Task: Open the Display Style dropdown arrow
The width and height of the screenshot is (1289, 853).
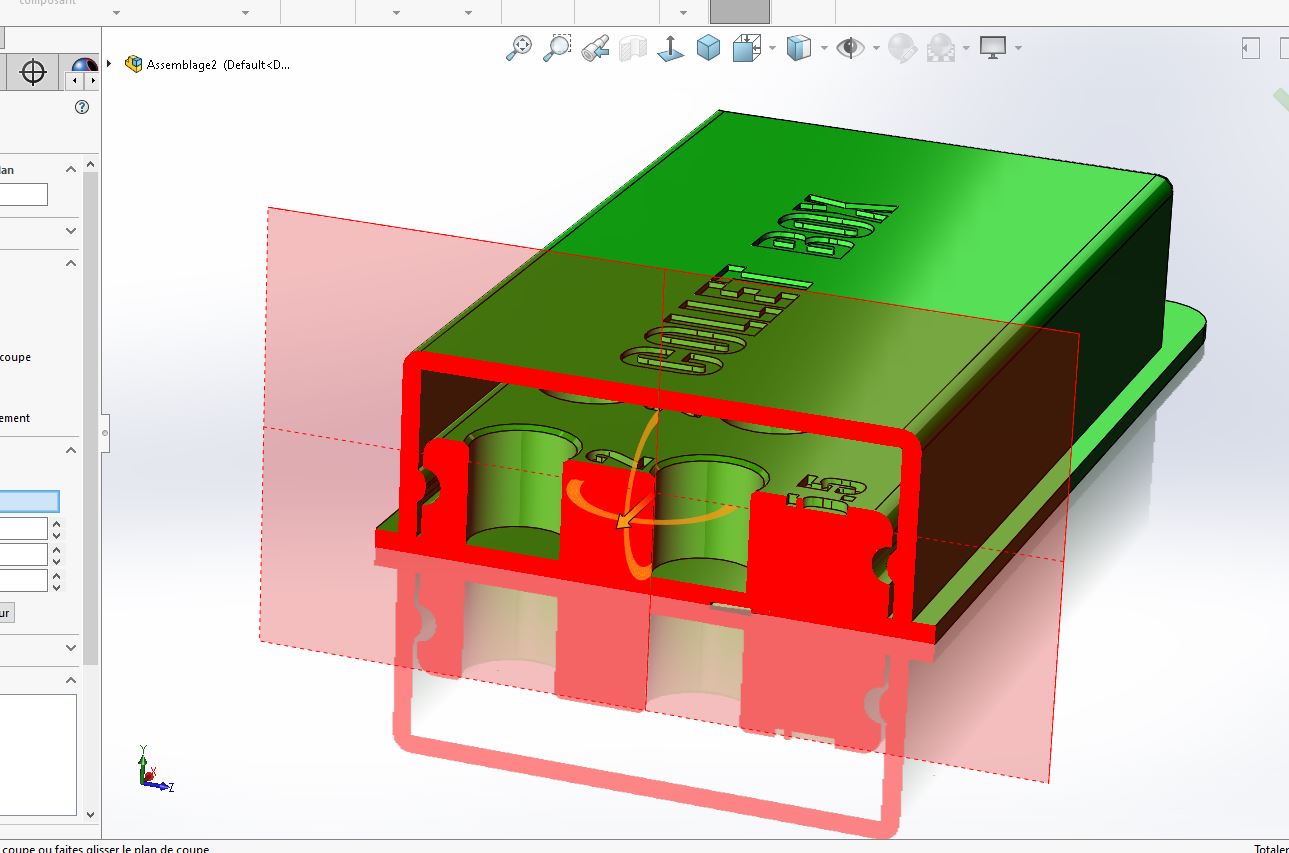Action: (823, 47)
